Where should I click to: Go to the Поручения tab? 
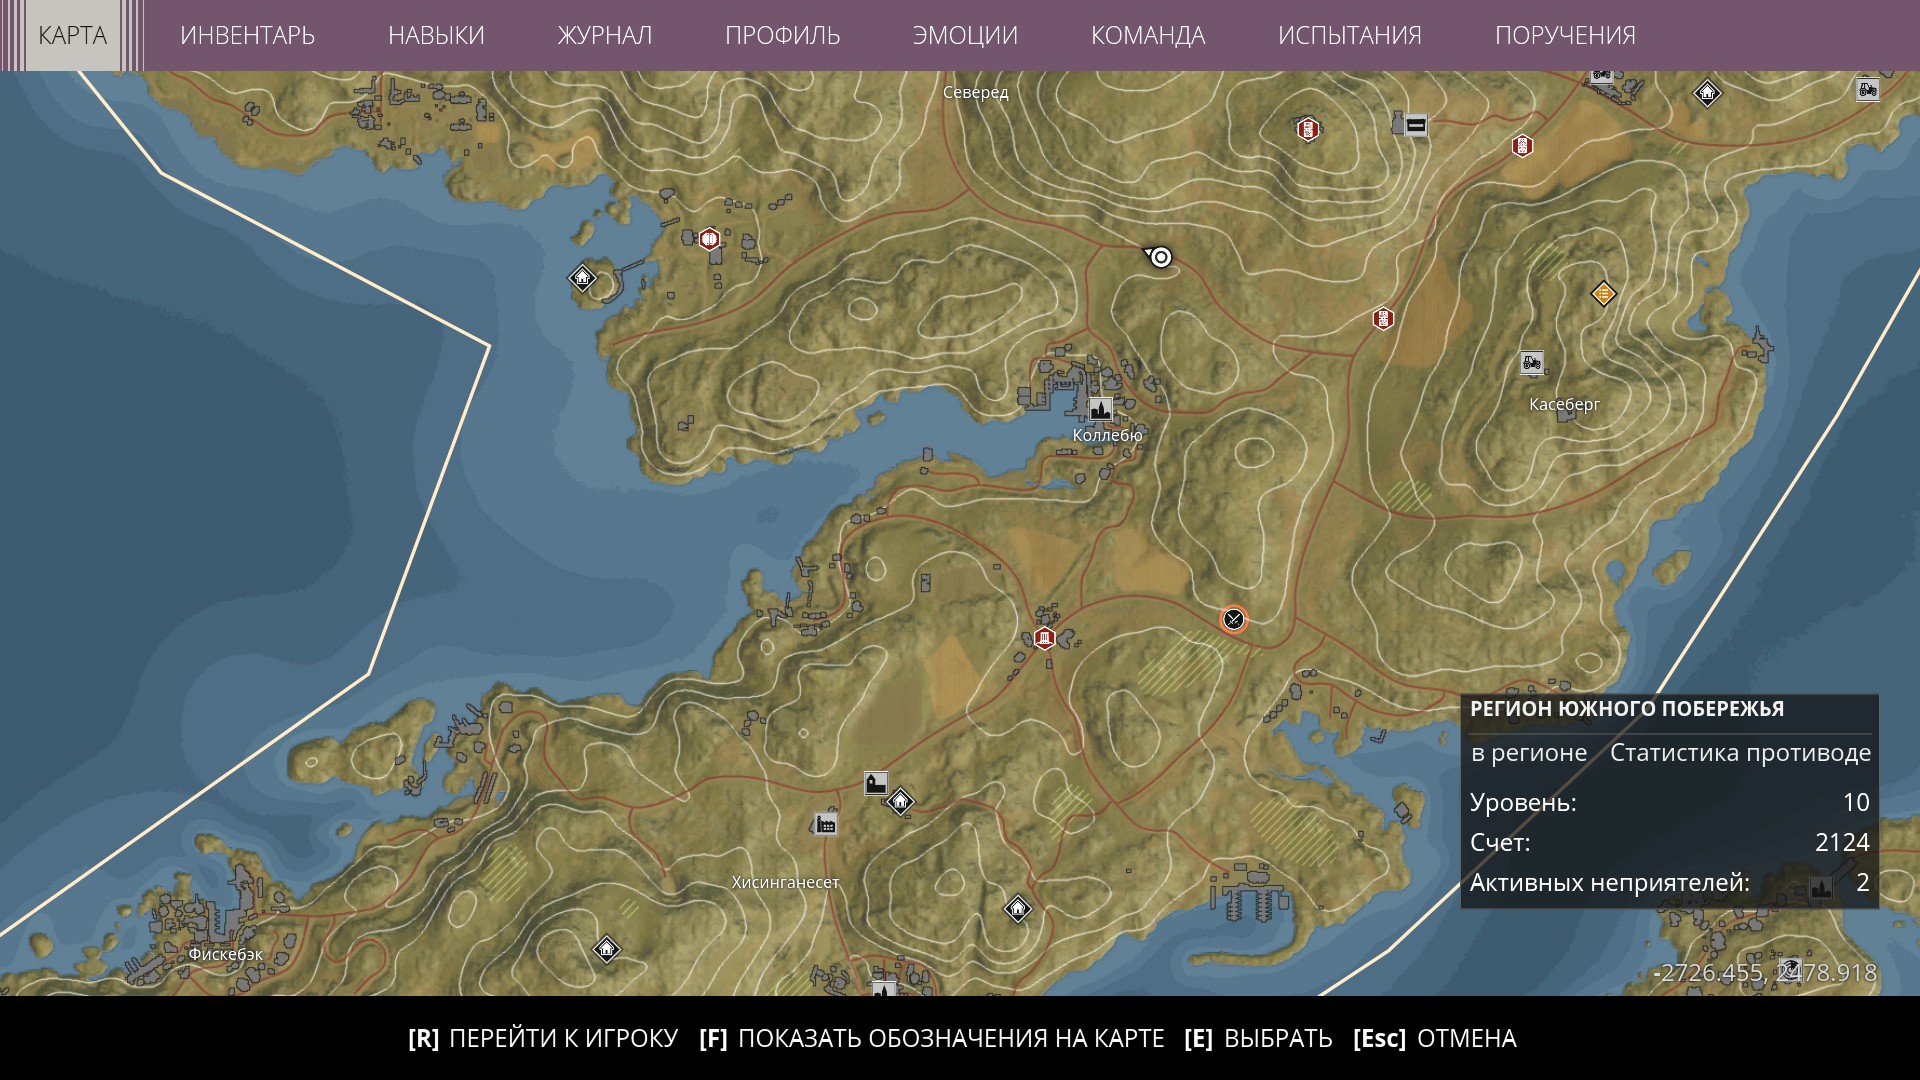click(x=1565, y=35)
